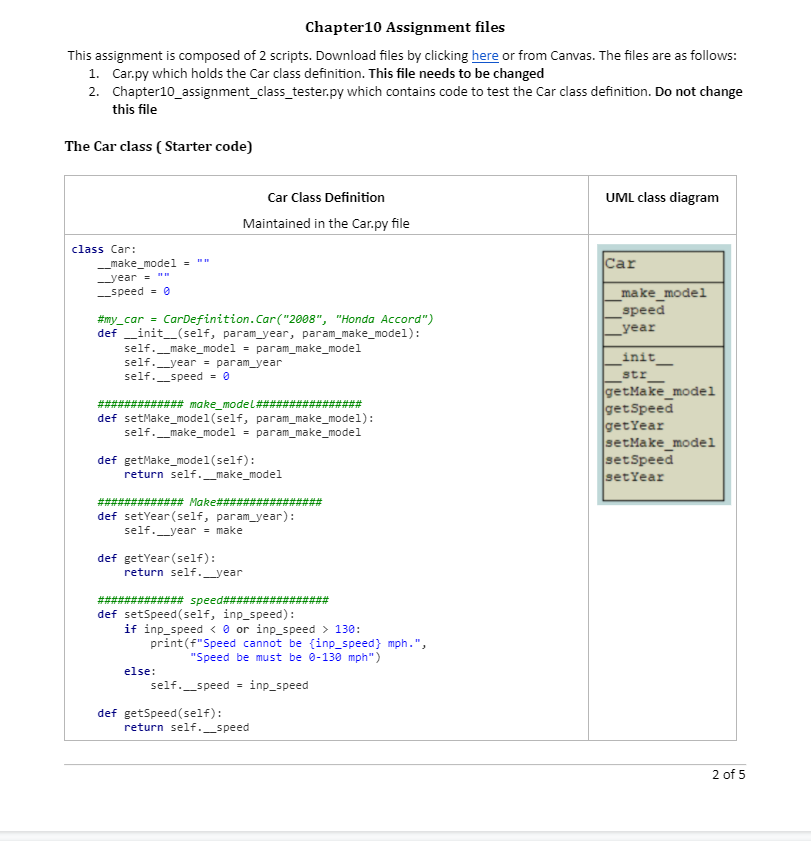
Task: Select the Car Class Definition table header
Action: pos(325,197)
